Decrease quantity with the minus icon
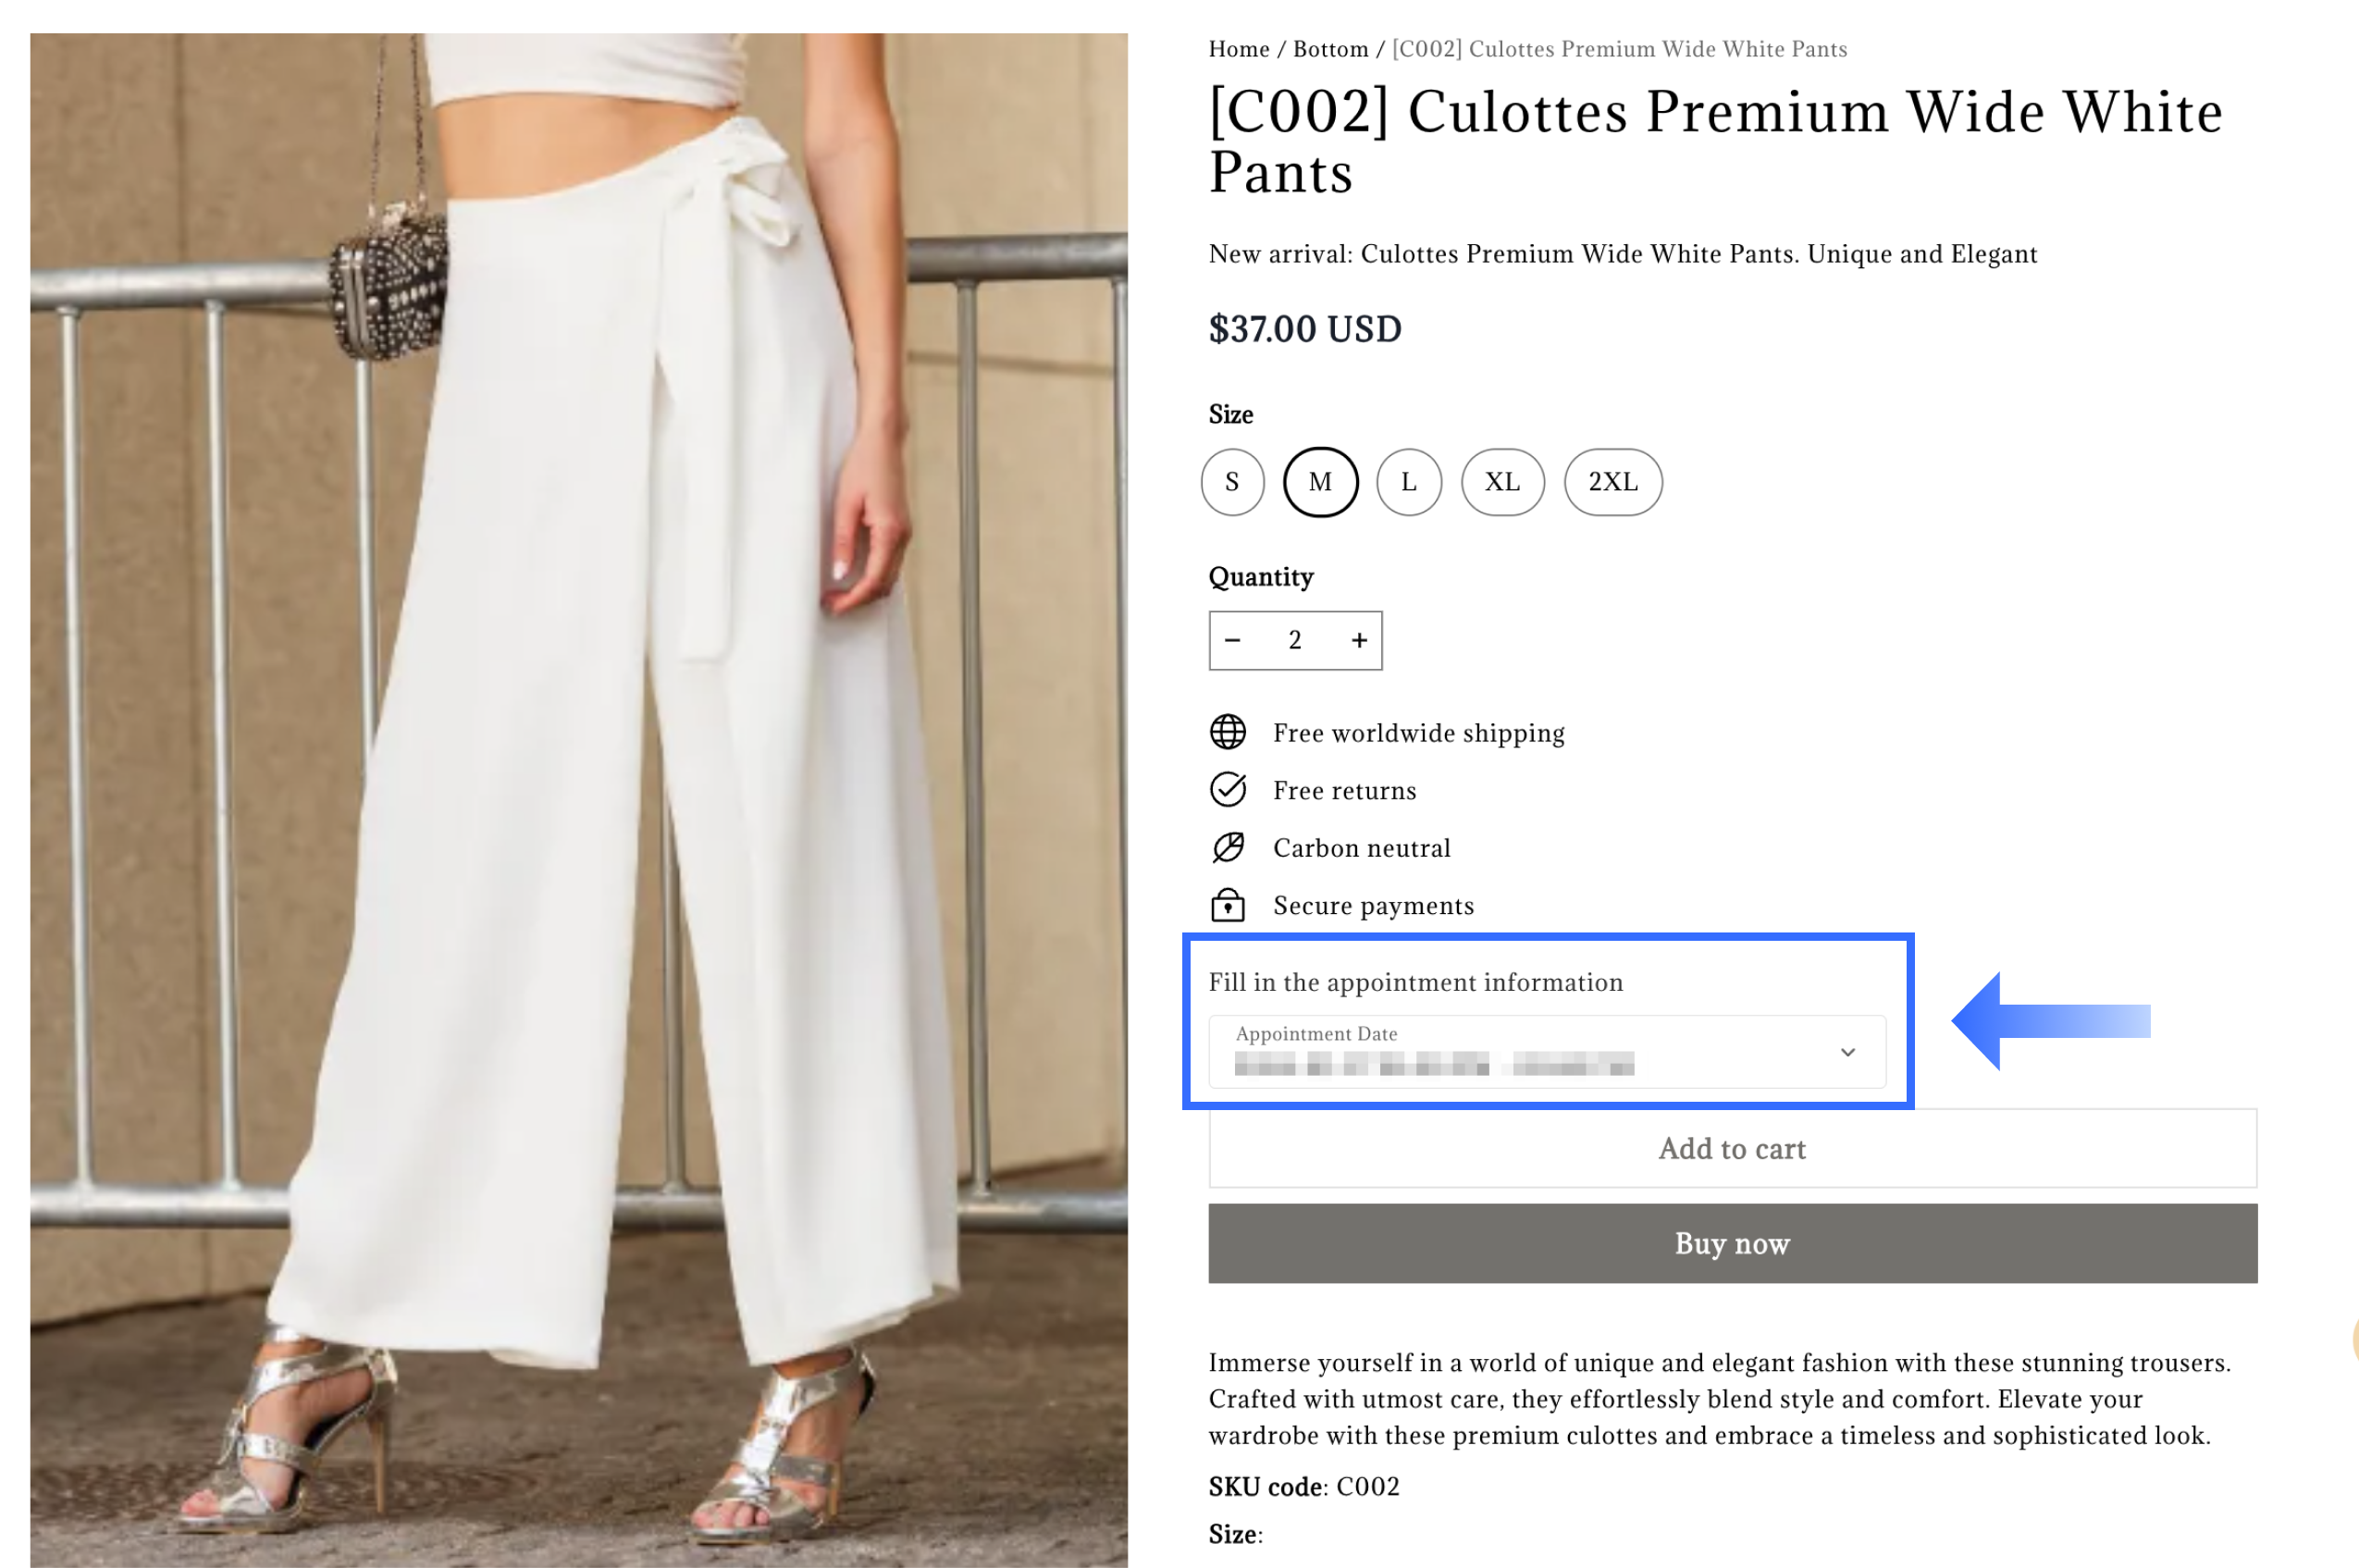 1232,640
